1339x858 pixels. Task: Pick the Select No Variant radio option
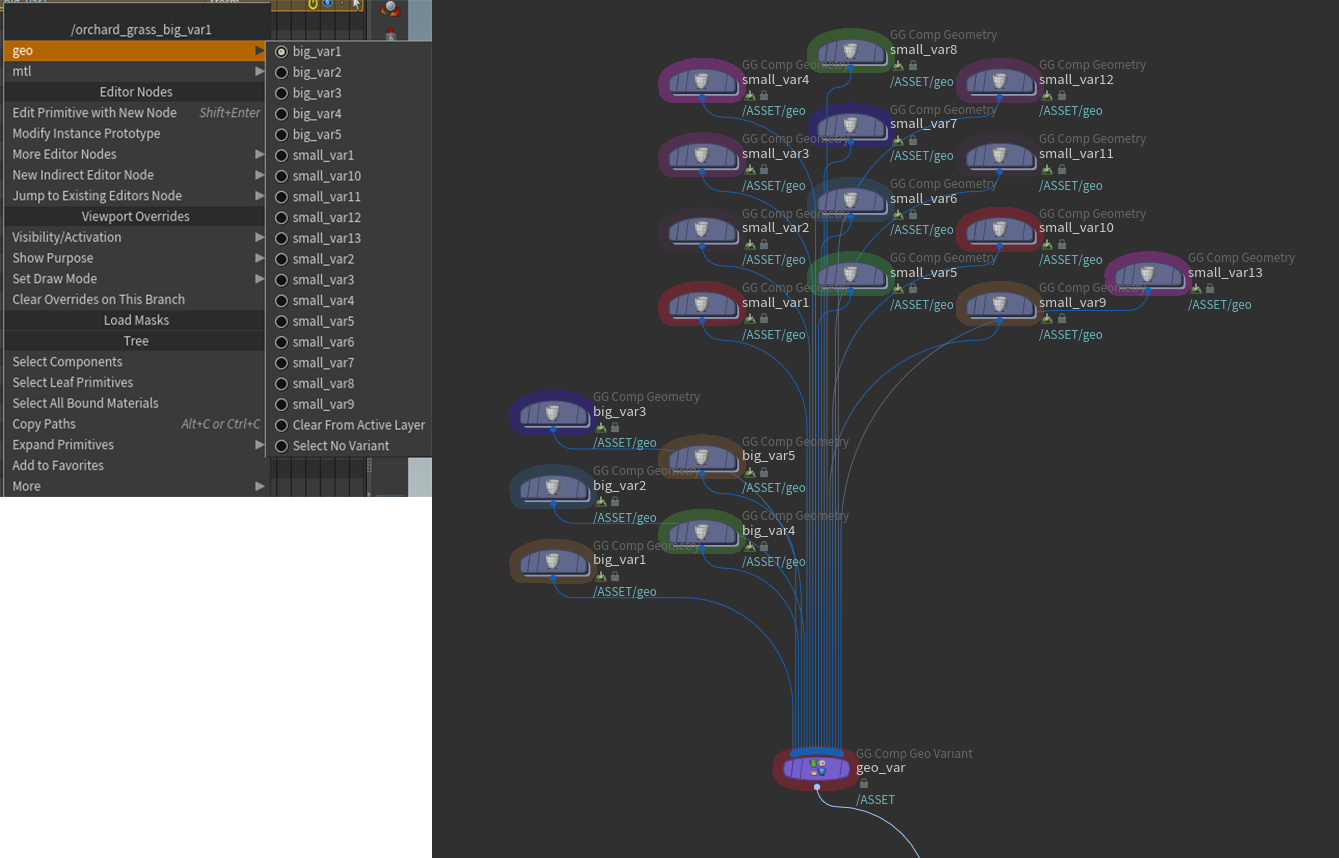click(x=282, y=446)
